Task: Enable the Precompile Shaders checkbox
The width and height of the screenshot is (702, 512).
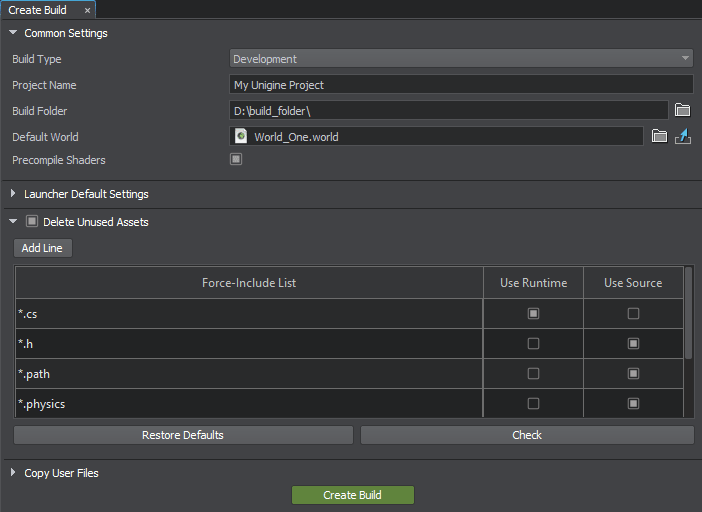Action: click(236, 160)
